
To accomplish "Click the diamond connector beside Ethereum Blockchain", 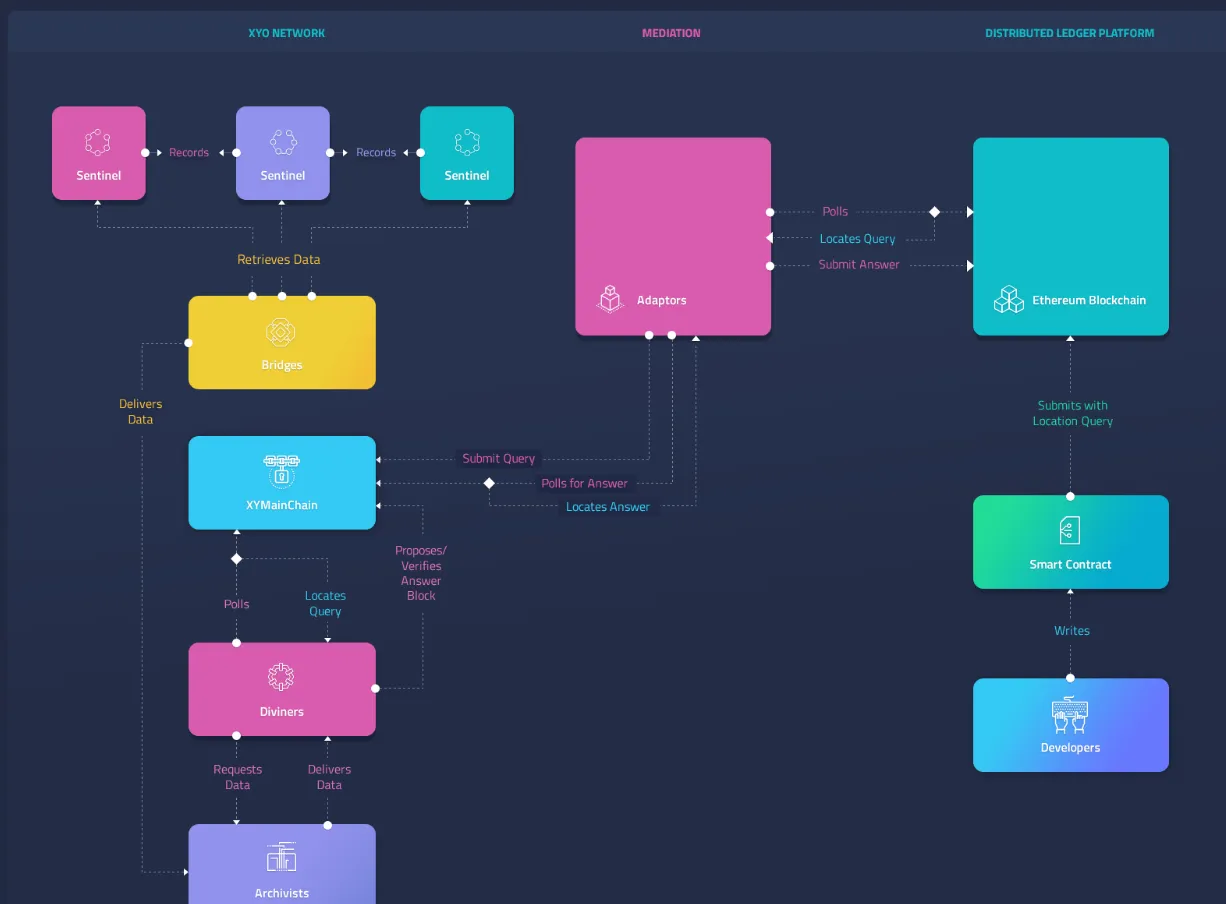I will pos(935,212).
